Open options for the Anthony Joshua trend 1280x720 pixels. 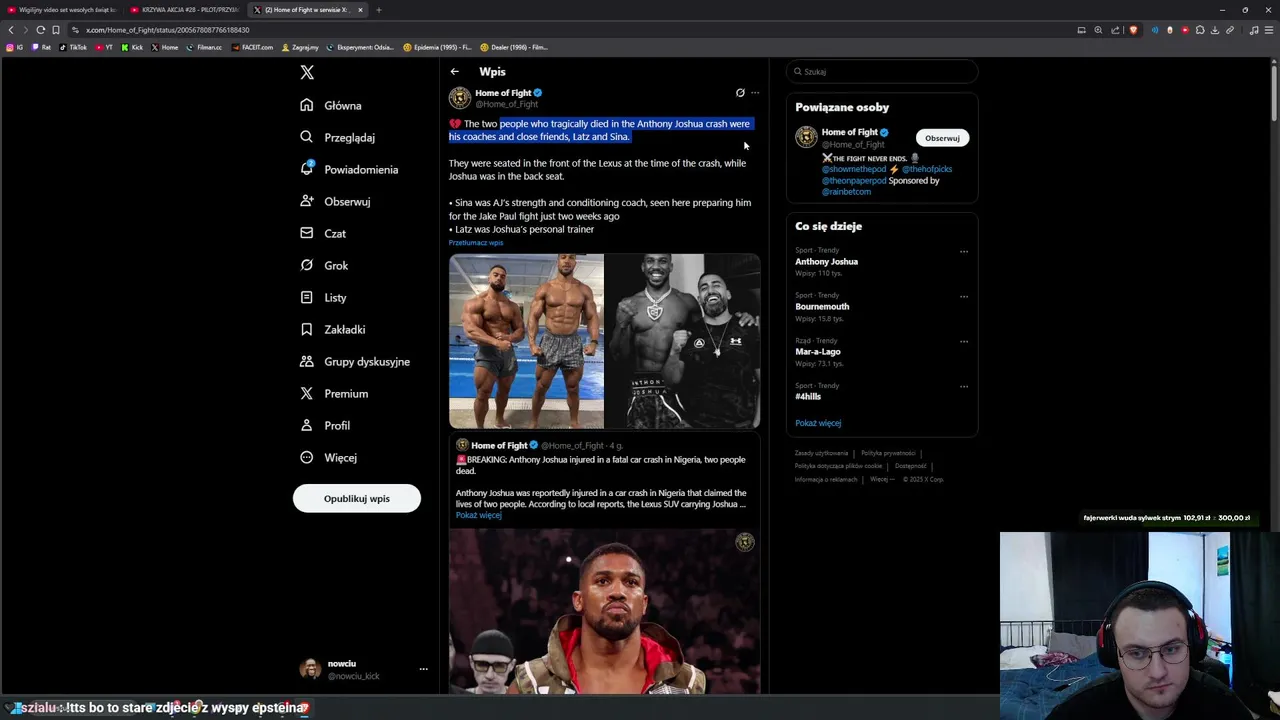[x=964, y=251]
